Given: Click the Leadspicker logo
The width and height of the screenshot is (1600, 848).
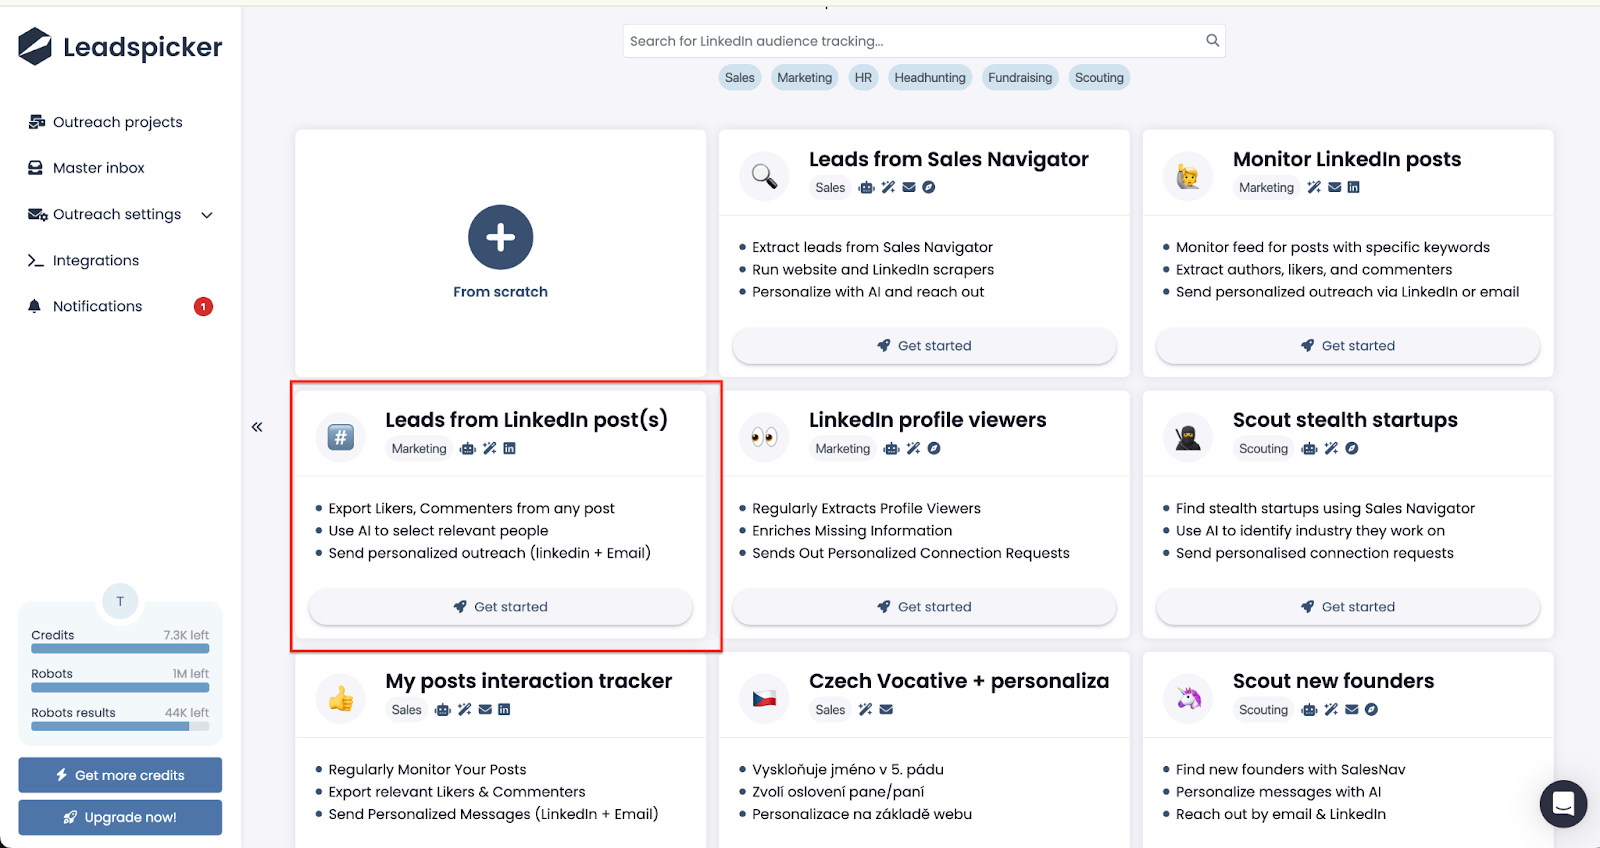Looking at the screenshot, I should coord(120,46).
